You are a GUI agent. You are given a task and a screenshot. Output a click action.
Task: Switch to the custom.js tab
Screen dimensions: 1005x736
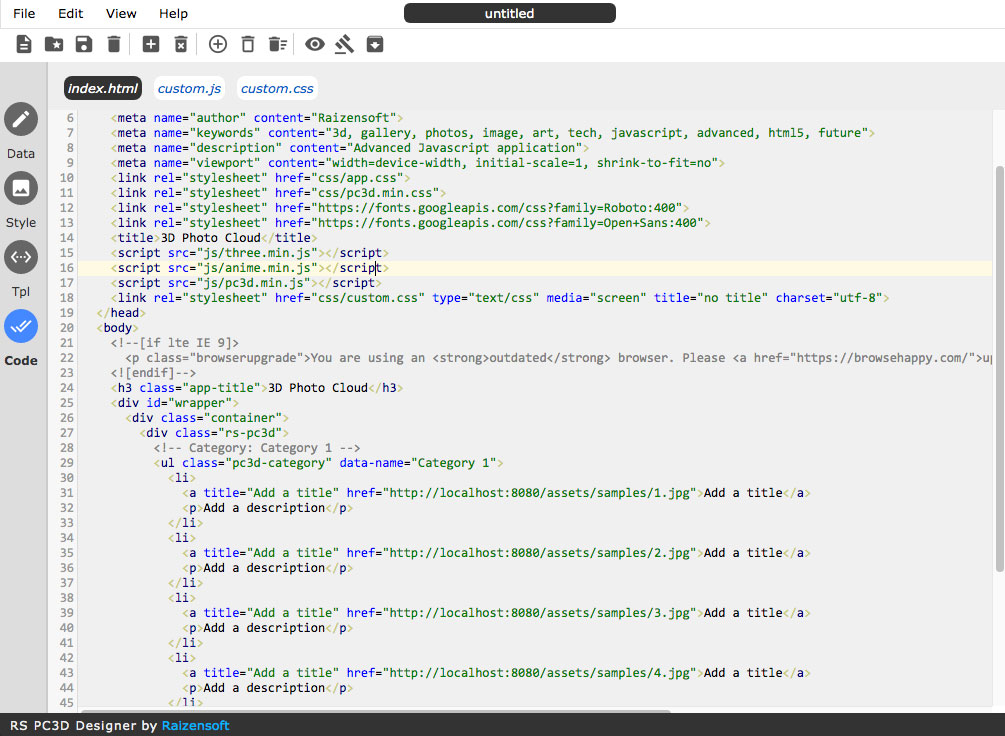(189, 89)
